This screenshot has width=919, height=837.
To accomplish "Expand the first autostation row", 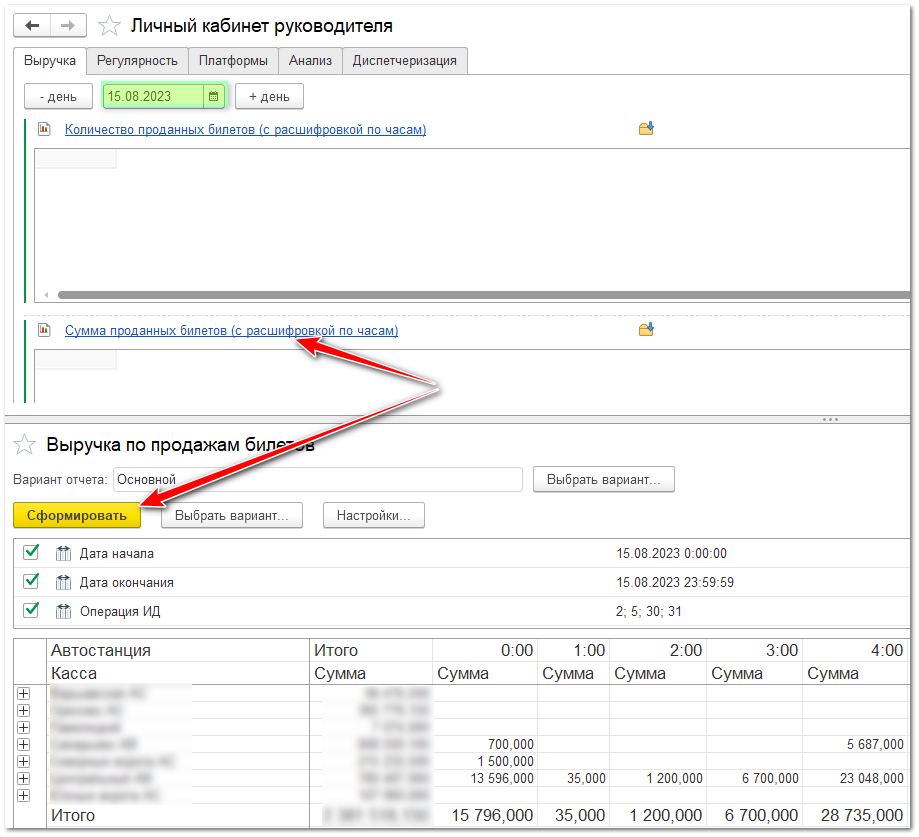I will pyautogui.click(x=24, y=693).
